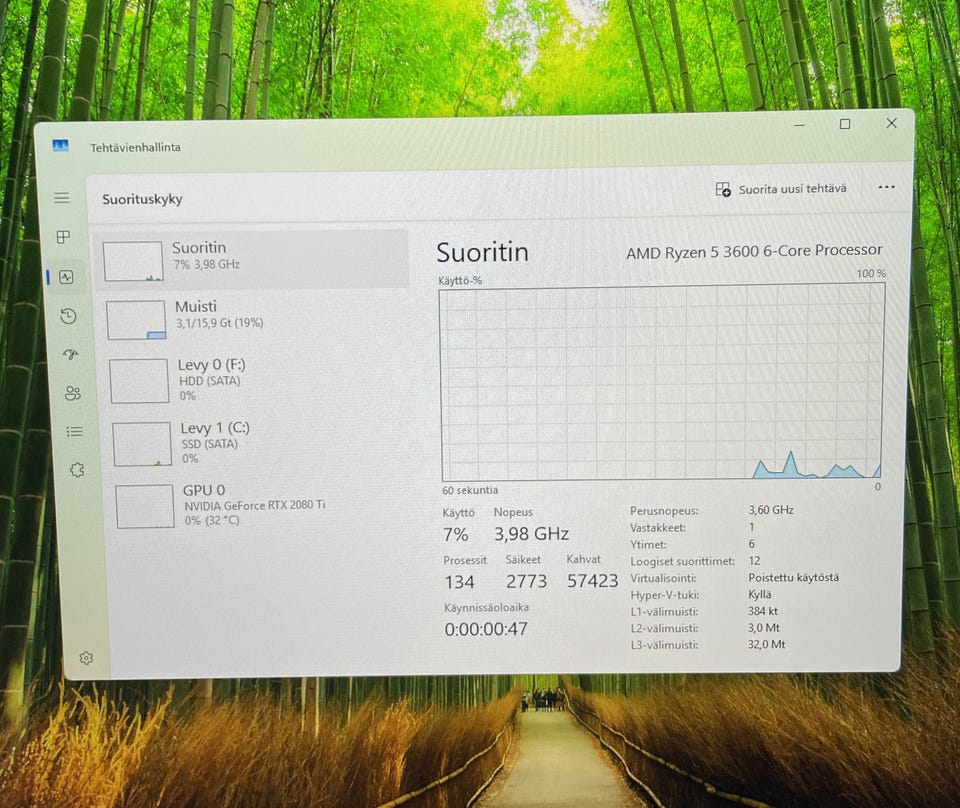Open Task Manager settings gear
Viewport: 960px width, 808px height.
(x=86, y=658)
